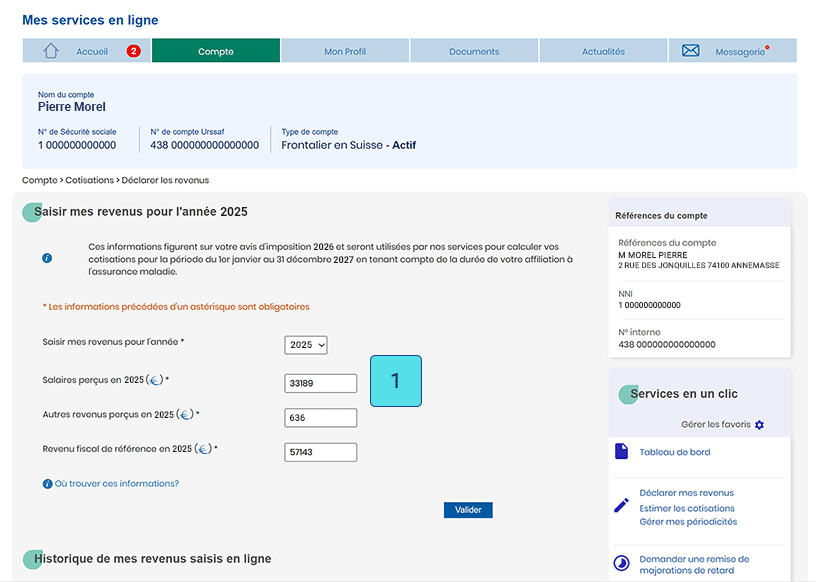Click the N° de Sécurité sociale value
This screenshot has width=816, height=582.
[77, 145]
